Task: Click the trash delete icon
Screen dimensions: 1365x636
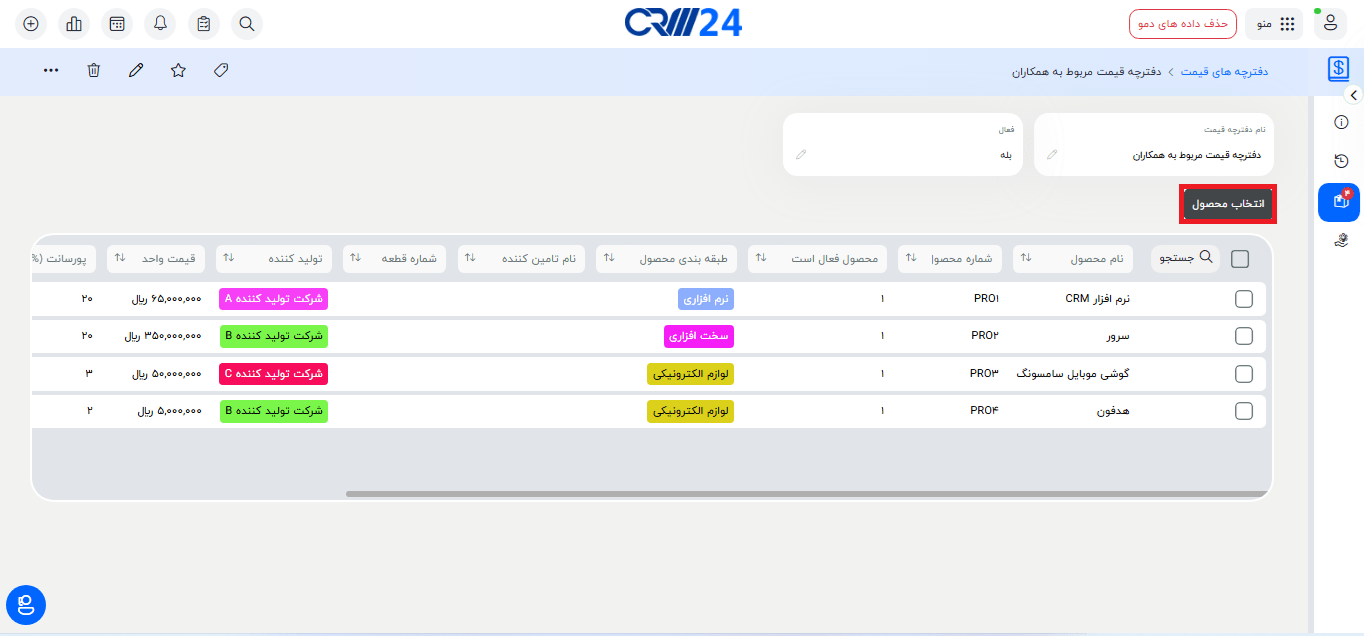Action: click(93, 70)
